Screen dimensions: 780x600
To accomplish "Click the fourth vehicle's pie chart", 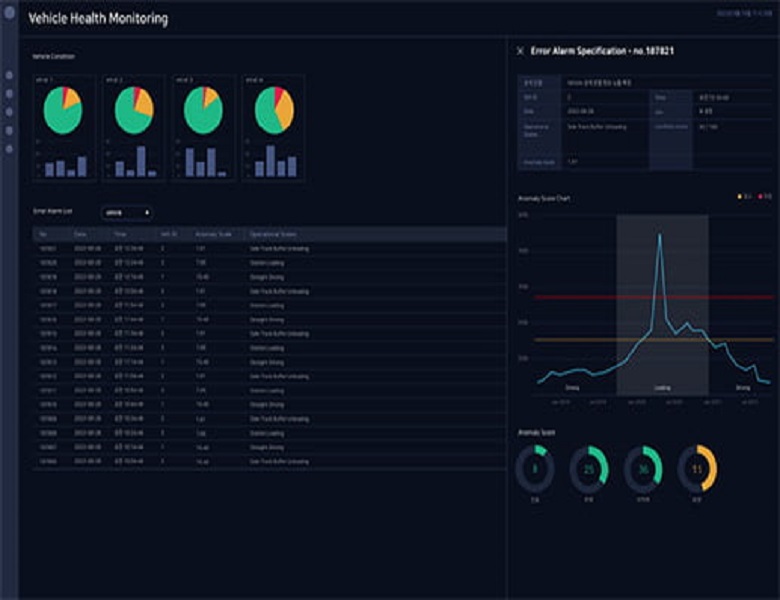I will 273,110.
